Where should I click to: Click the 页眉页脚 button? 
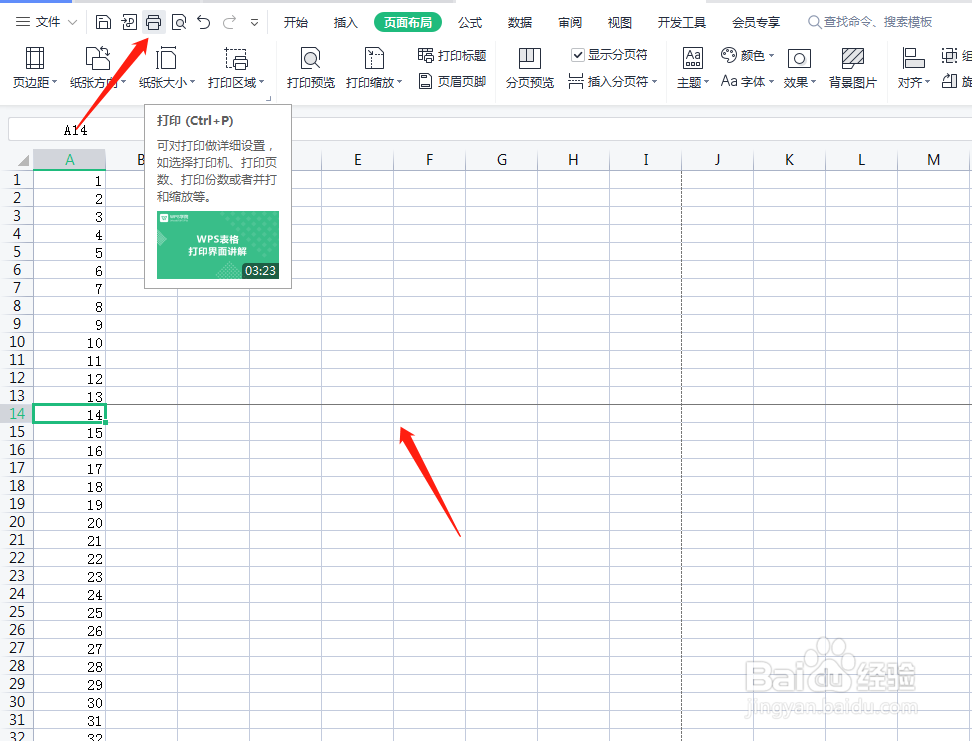click(x=452, y=81)
